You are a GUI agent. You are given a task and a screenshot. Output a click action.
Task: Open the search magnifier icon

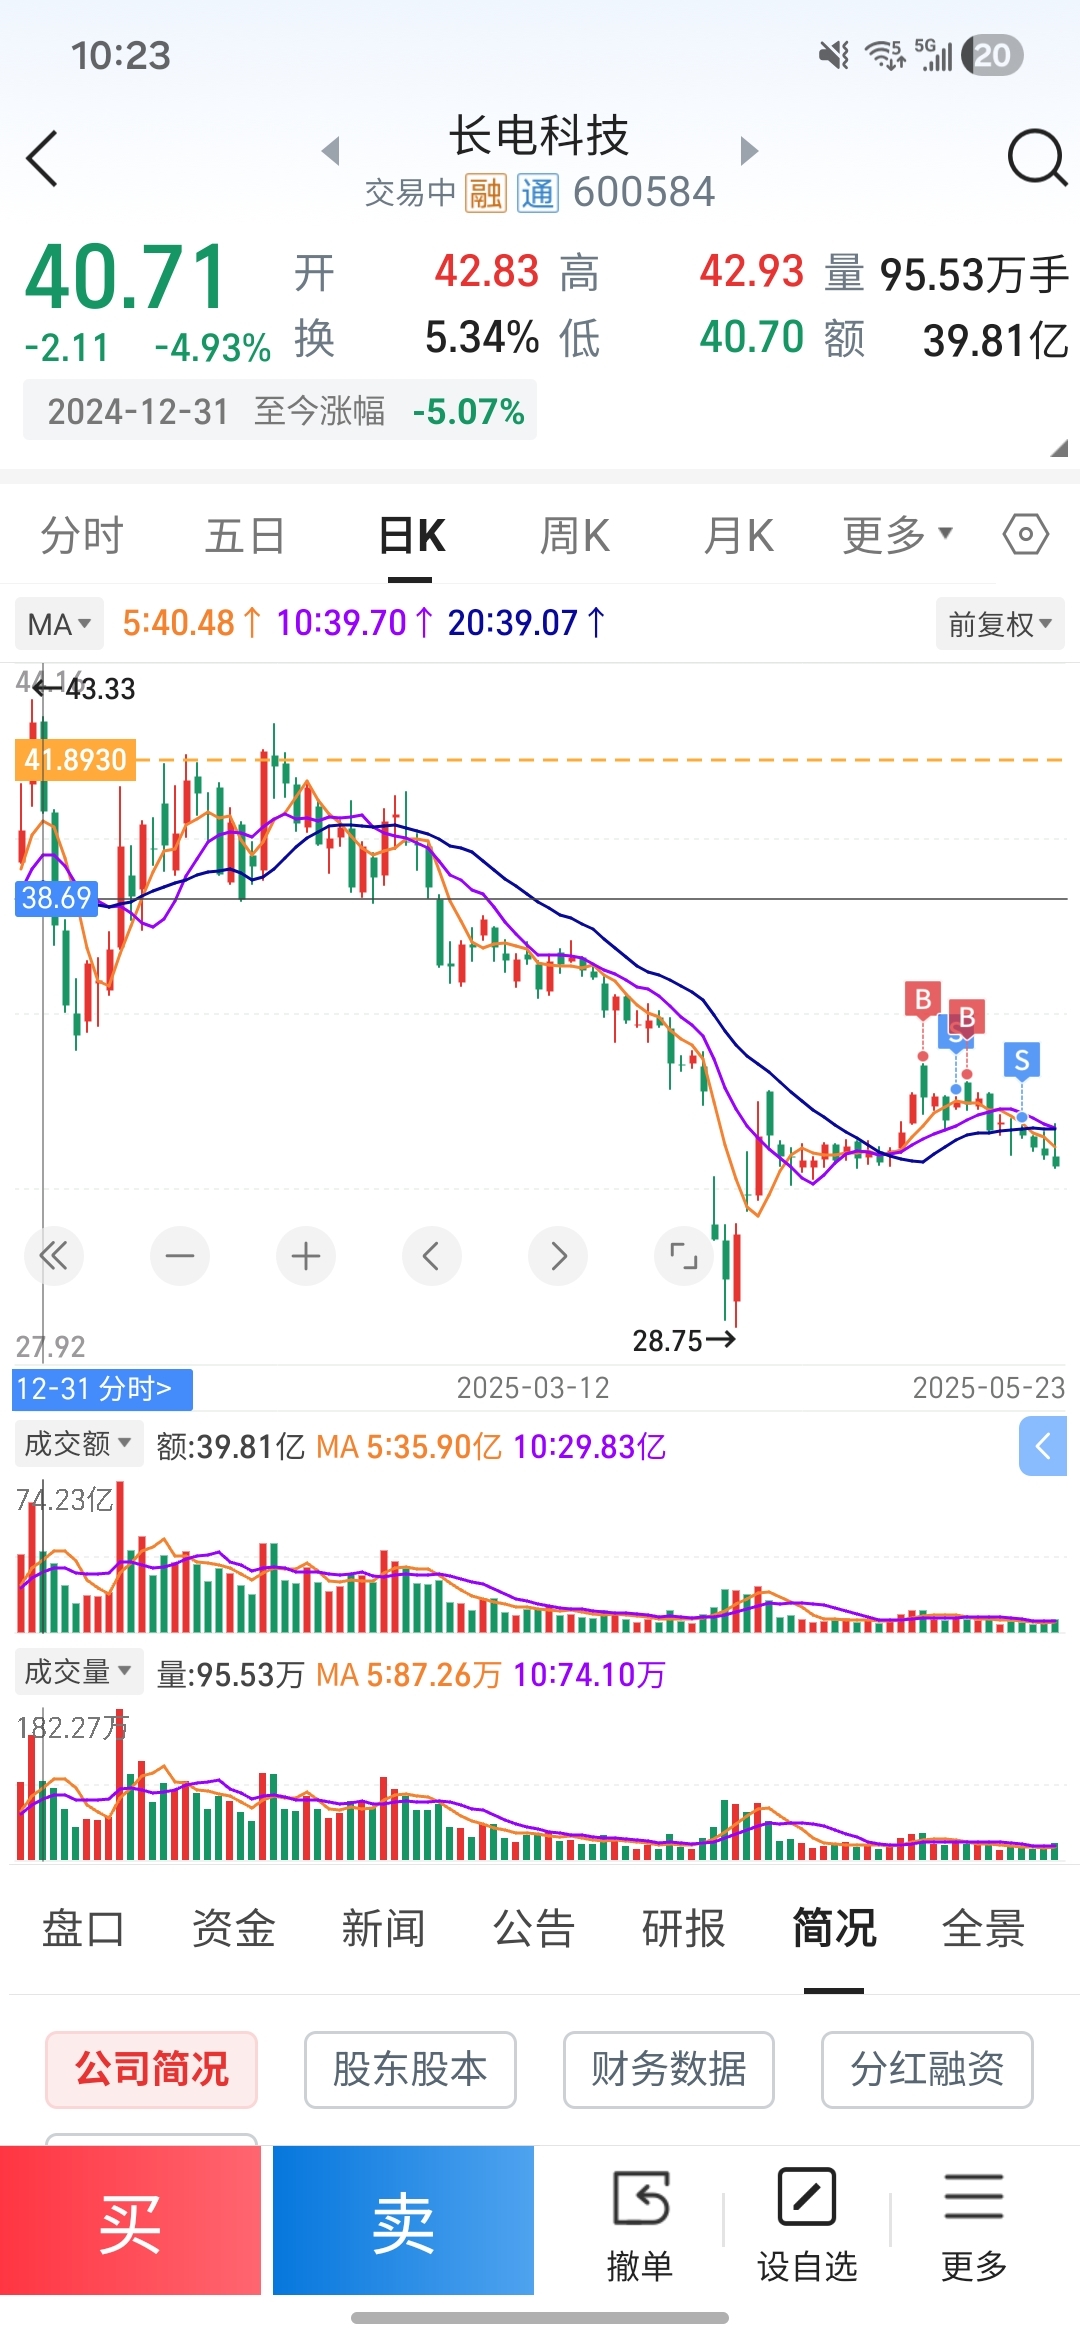click(x=1037, y=158)
